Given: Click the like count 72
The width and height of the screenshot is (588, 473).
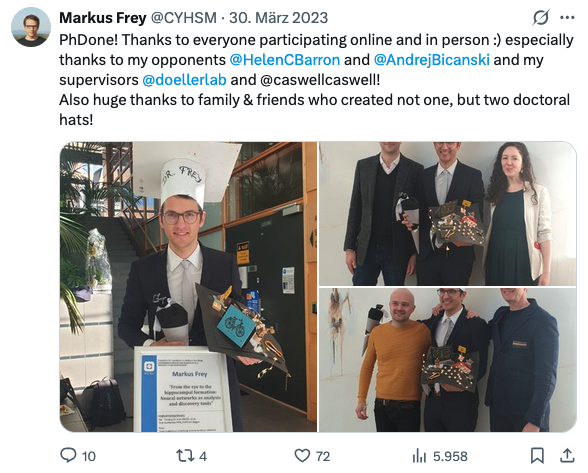Looking at the screenshot, I should (x=322, y=456).
